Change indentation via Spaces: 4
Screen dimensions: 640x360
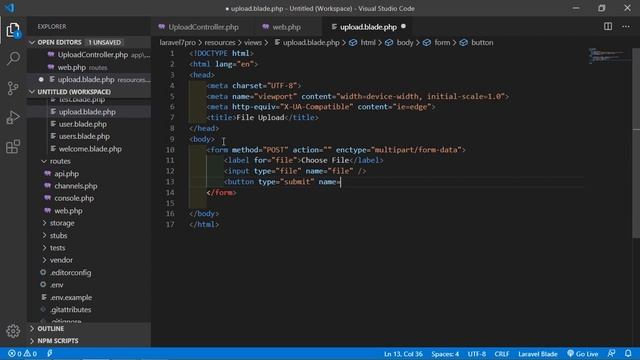(445, 353)
